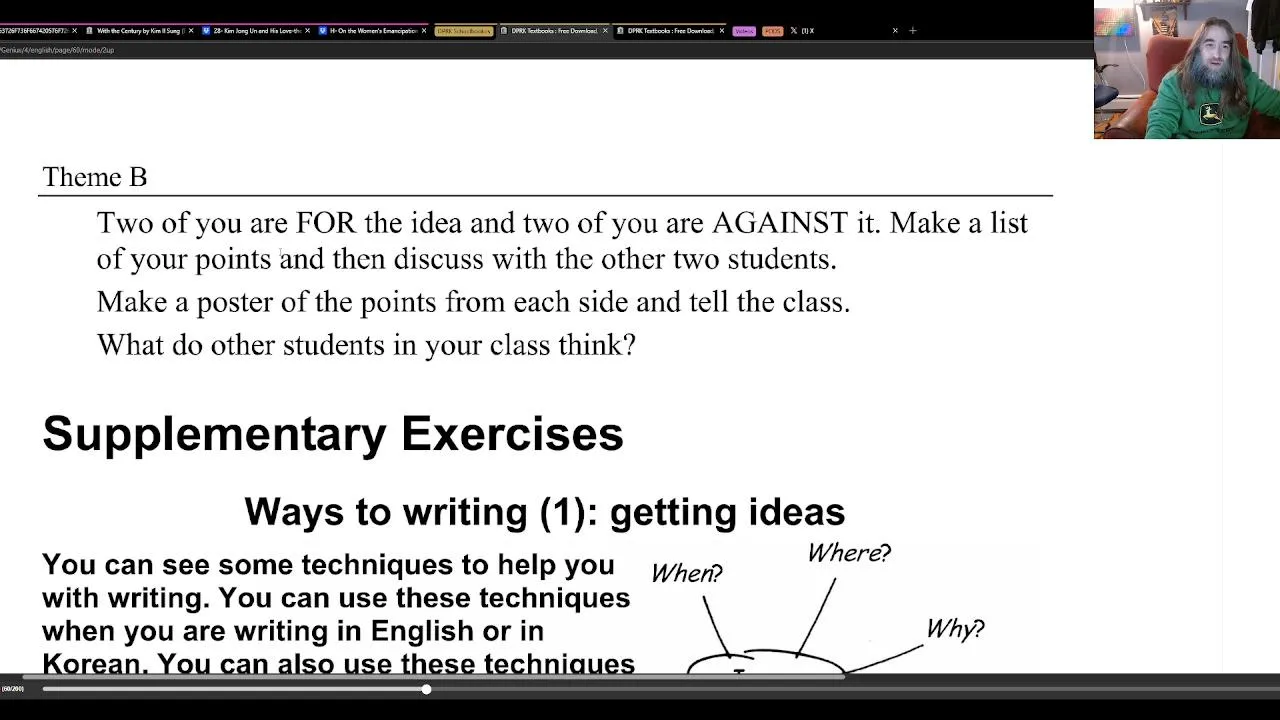Open the '28- Kim Jong Un and His Love' tab
The height and width of the screenshot is (720, 1280).
pos(255,31)
